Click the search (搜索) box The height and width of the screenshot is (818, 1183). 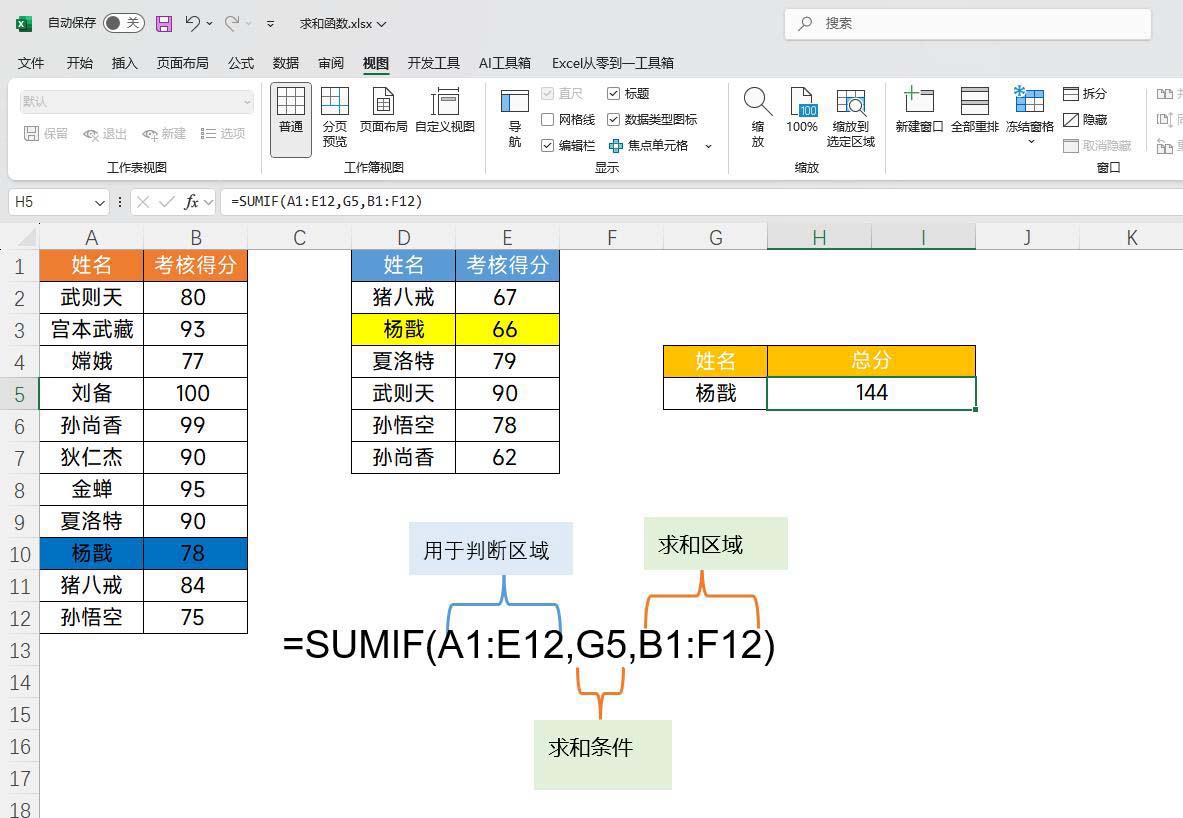coord(968,23)
